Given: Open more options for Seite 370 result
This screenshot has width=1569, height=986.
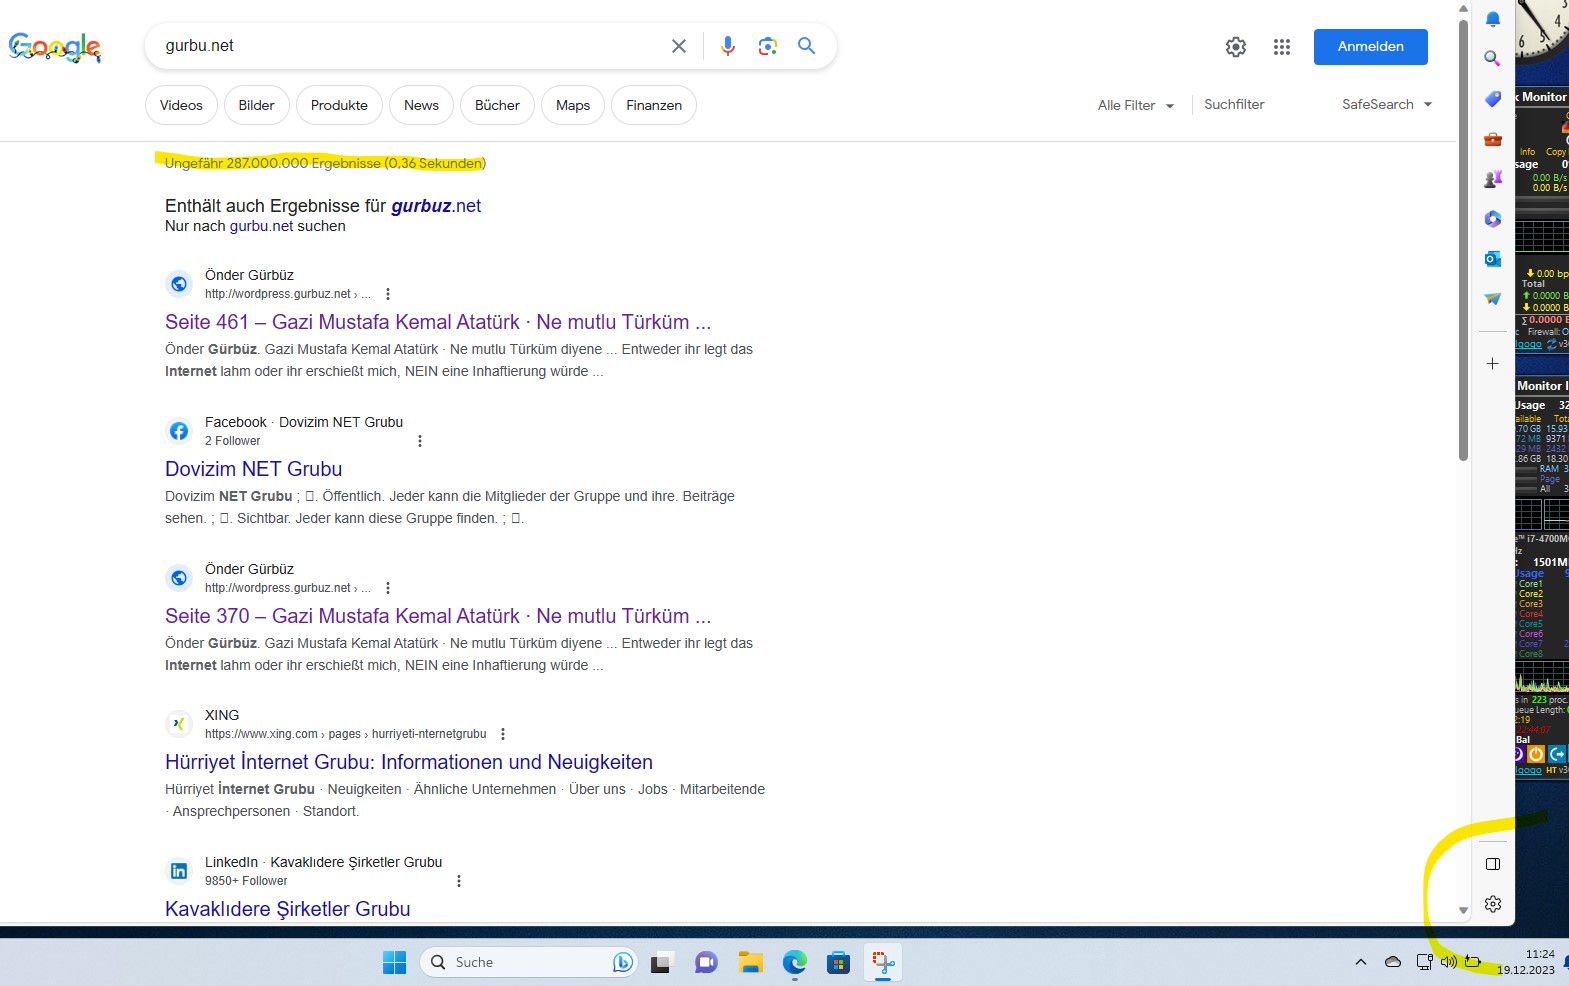Looking at the screenshot, I should (388, 588).
